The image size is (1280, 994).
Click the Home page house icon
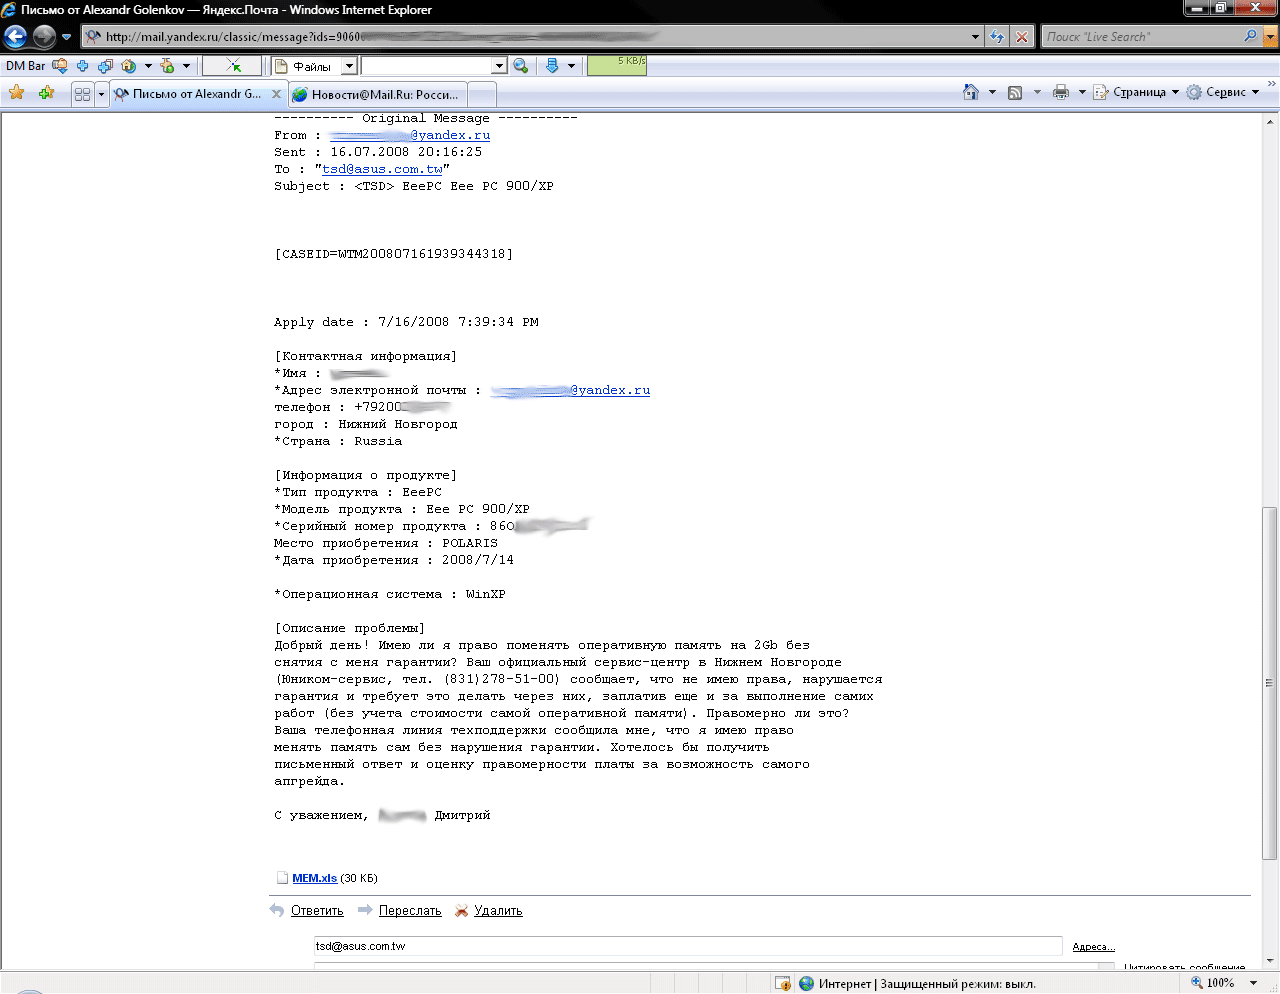970,92
